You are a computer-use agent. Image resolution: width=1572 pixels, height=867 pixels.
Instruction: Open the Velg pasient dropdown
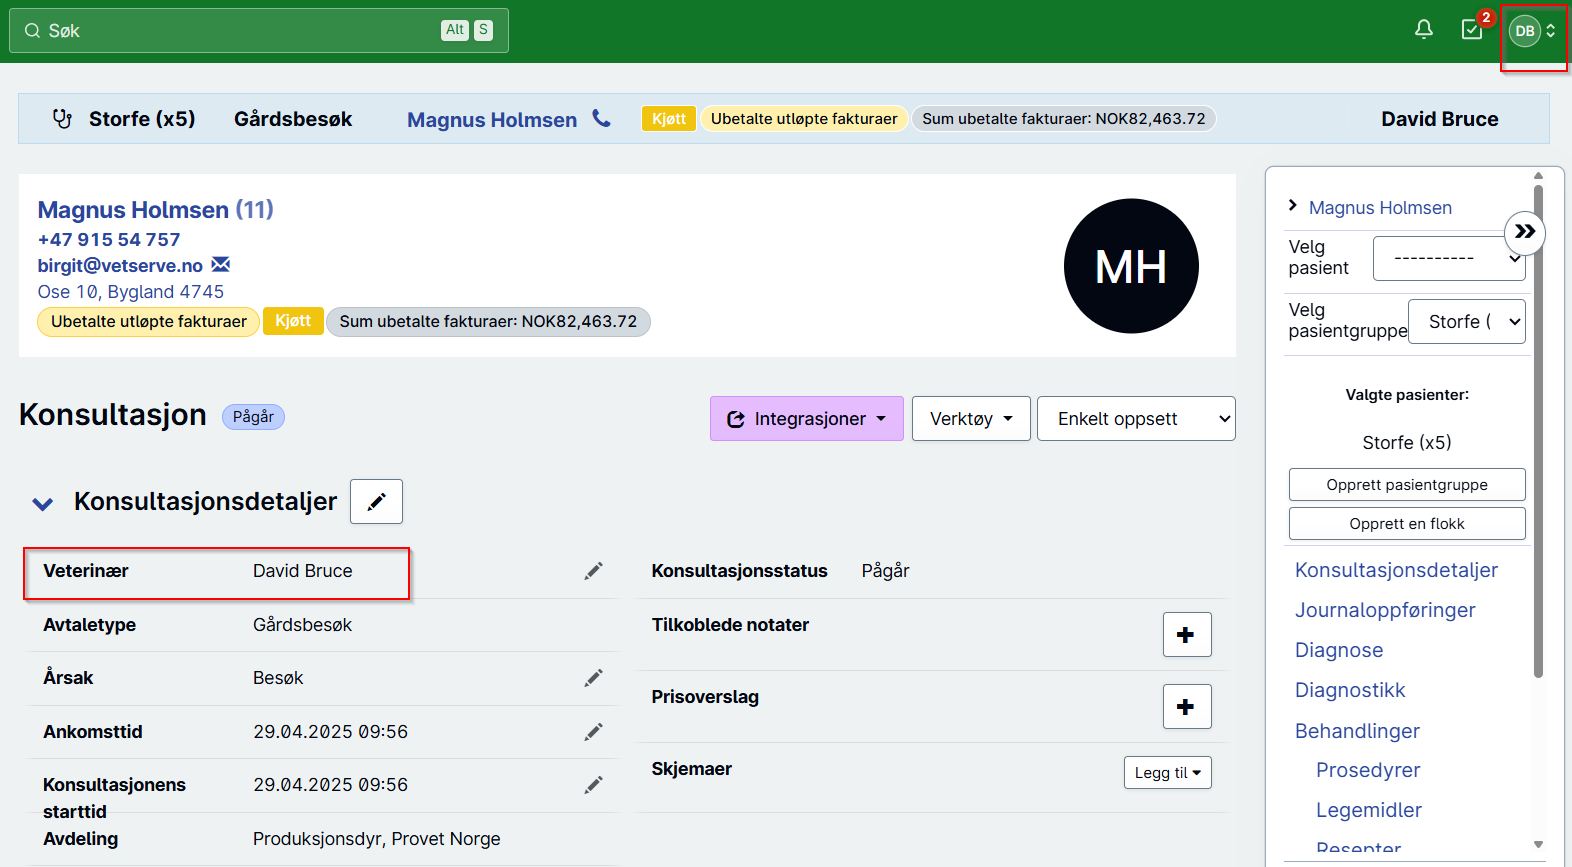click(1450, 258)
